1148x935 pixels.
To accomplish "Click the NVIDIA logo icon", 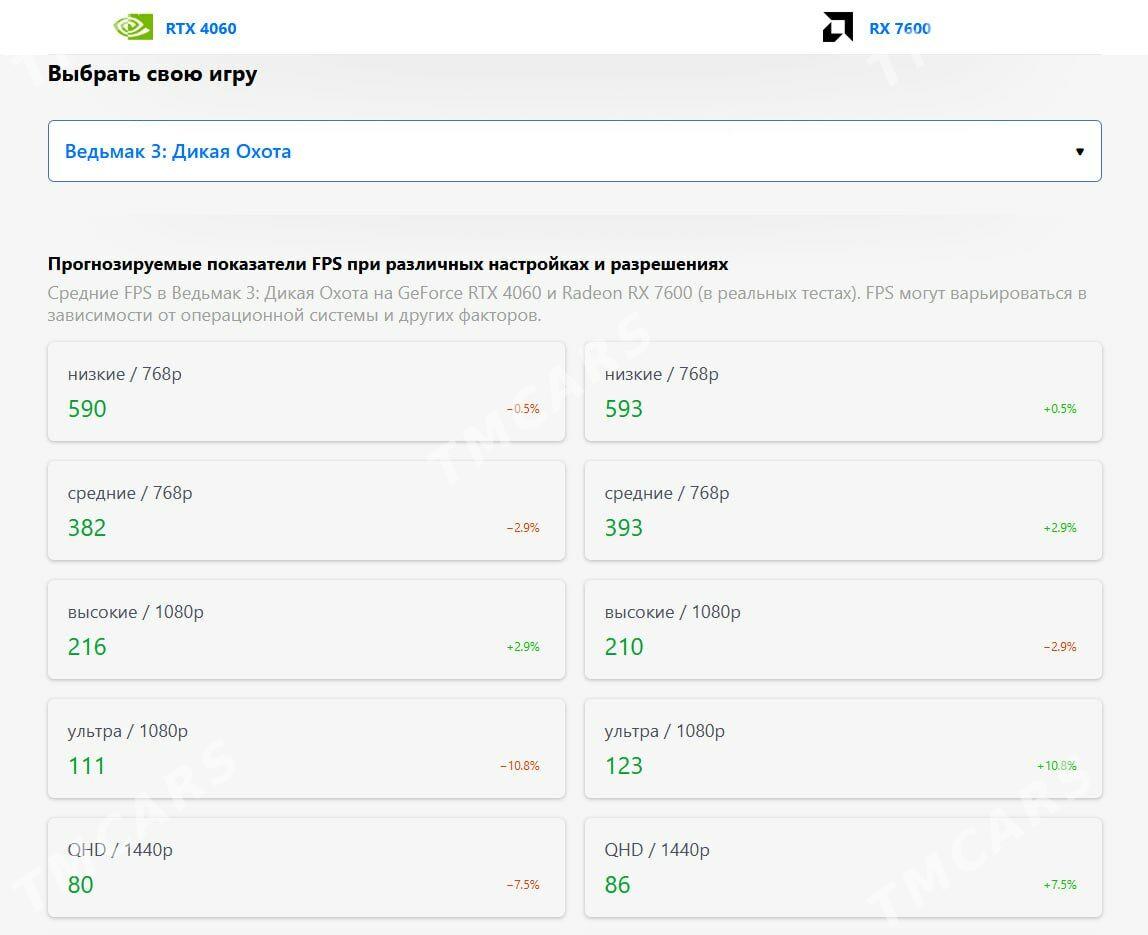I will tap(133, 28).
